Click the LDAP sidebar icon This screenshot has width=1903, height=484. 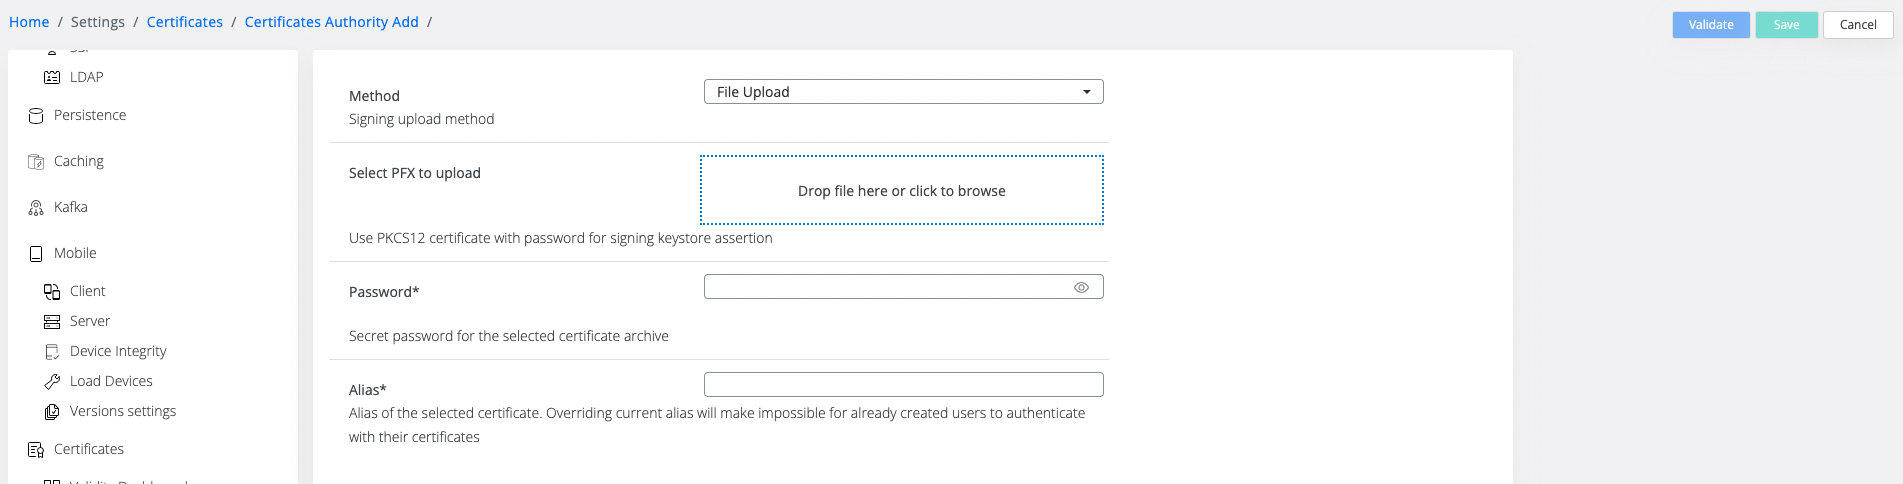[x=52, y=77]
